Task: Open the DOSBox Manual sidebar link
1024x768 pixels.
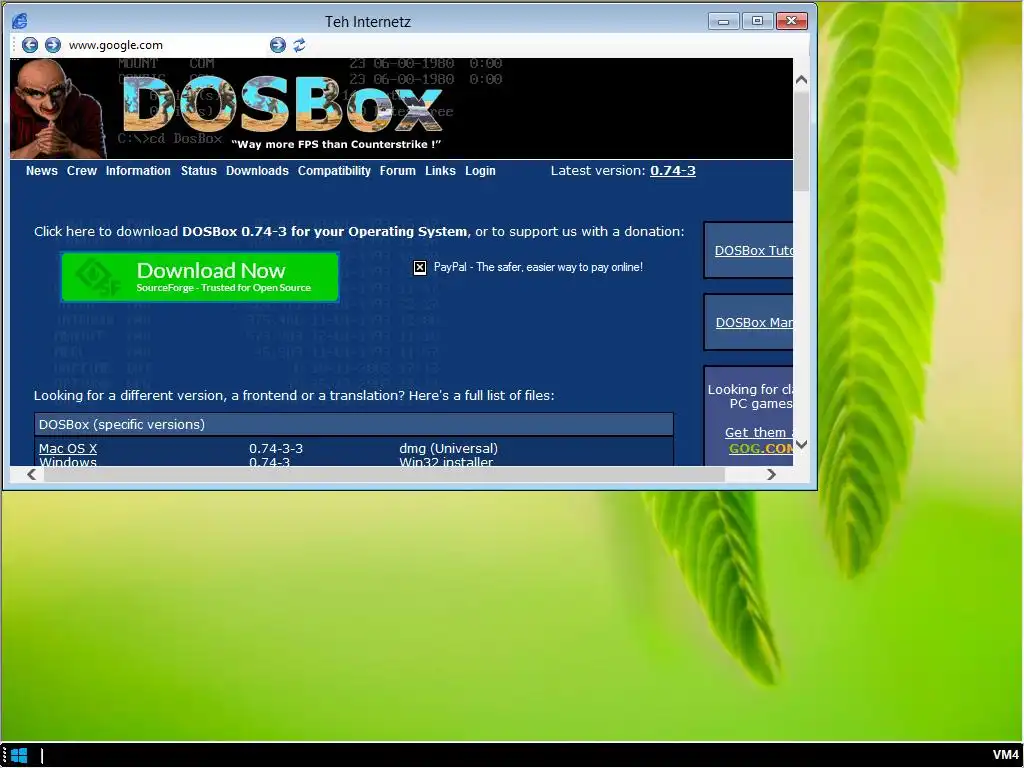Action: click(x=754, y=323)
